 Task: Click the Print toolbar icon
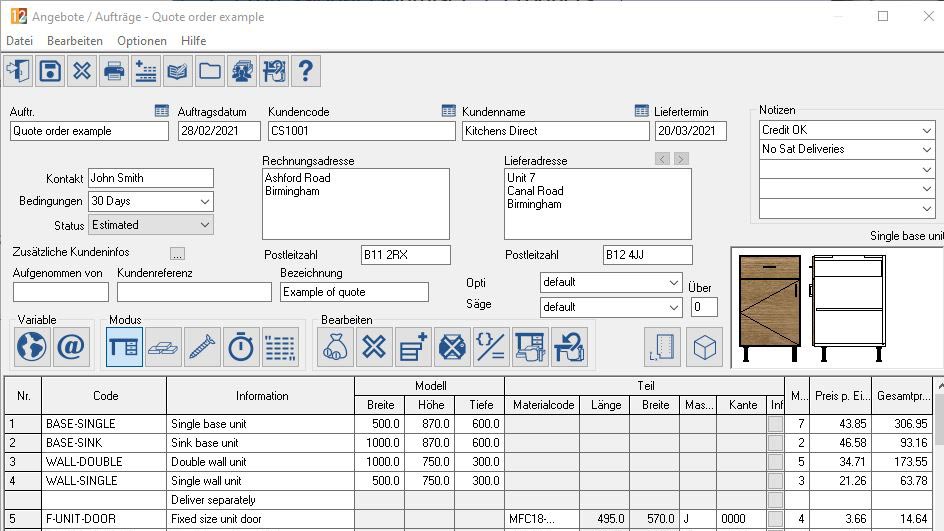114,71
